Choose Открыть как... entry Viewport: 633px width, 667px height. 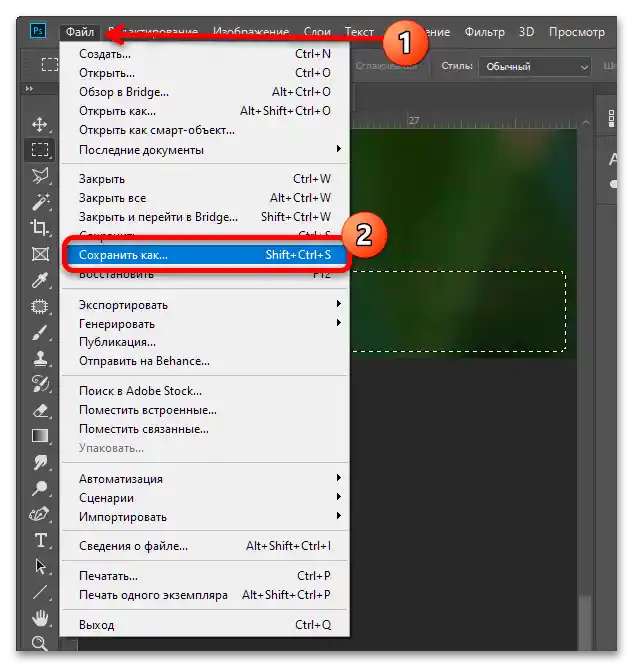pos(205,111)
